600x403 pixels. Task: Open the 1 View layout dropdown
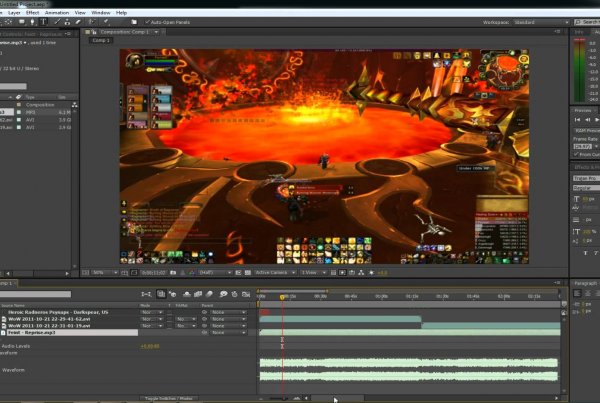point(313,272)
